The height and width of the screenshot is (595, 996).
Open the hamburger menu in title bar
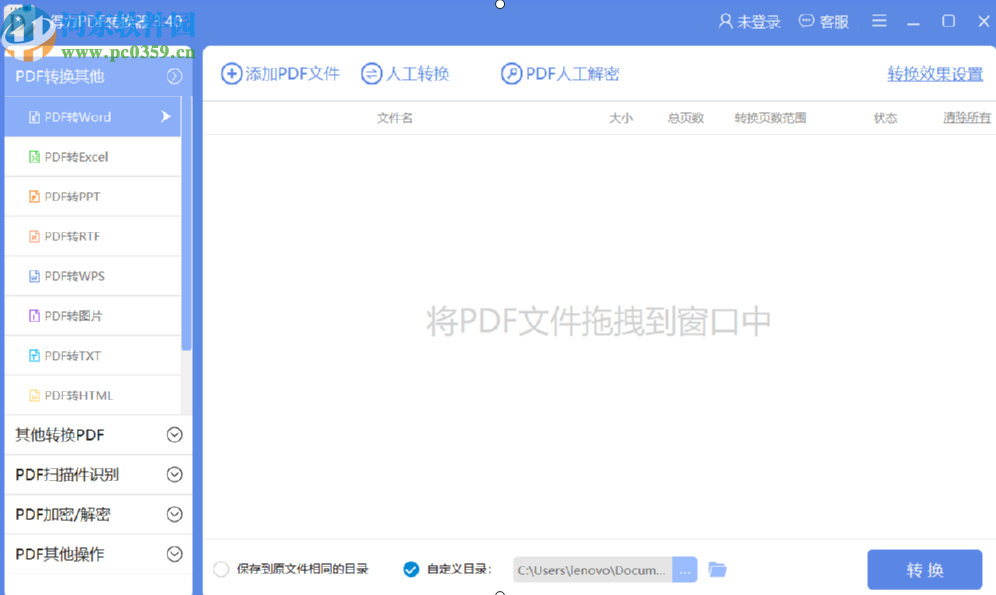coord(879,21)
